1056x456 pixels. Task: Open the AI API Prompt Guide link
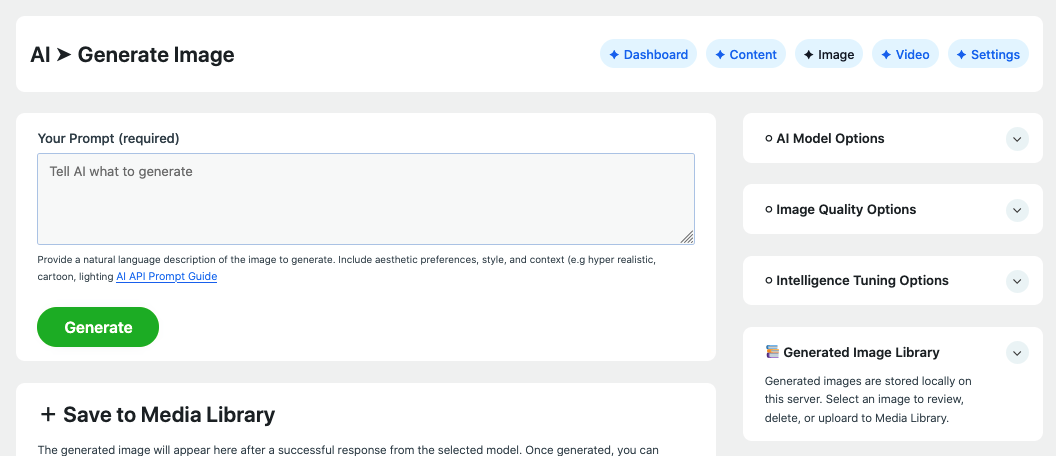pos(166,276)
